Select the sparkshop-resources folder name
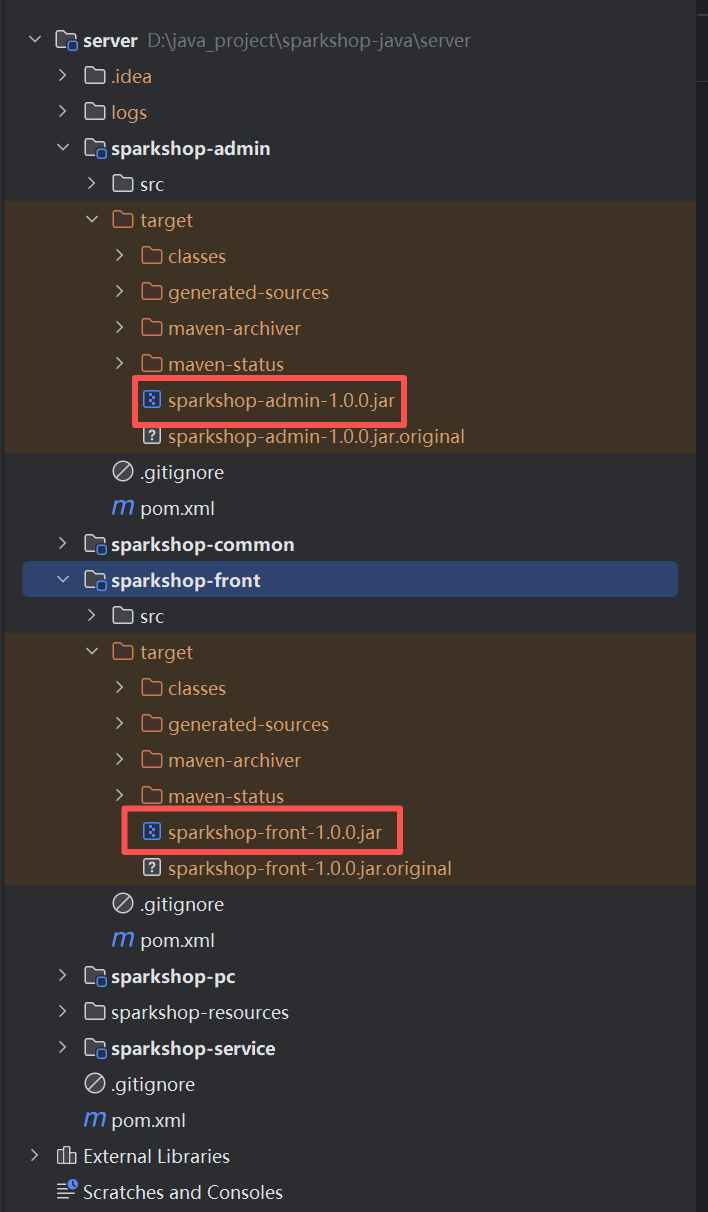The width and height of the screenshot is (708, 1212). [200, 1012]
